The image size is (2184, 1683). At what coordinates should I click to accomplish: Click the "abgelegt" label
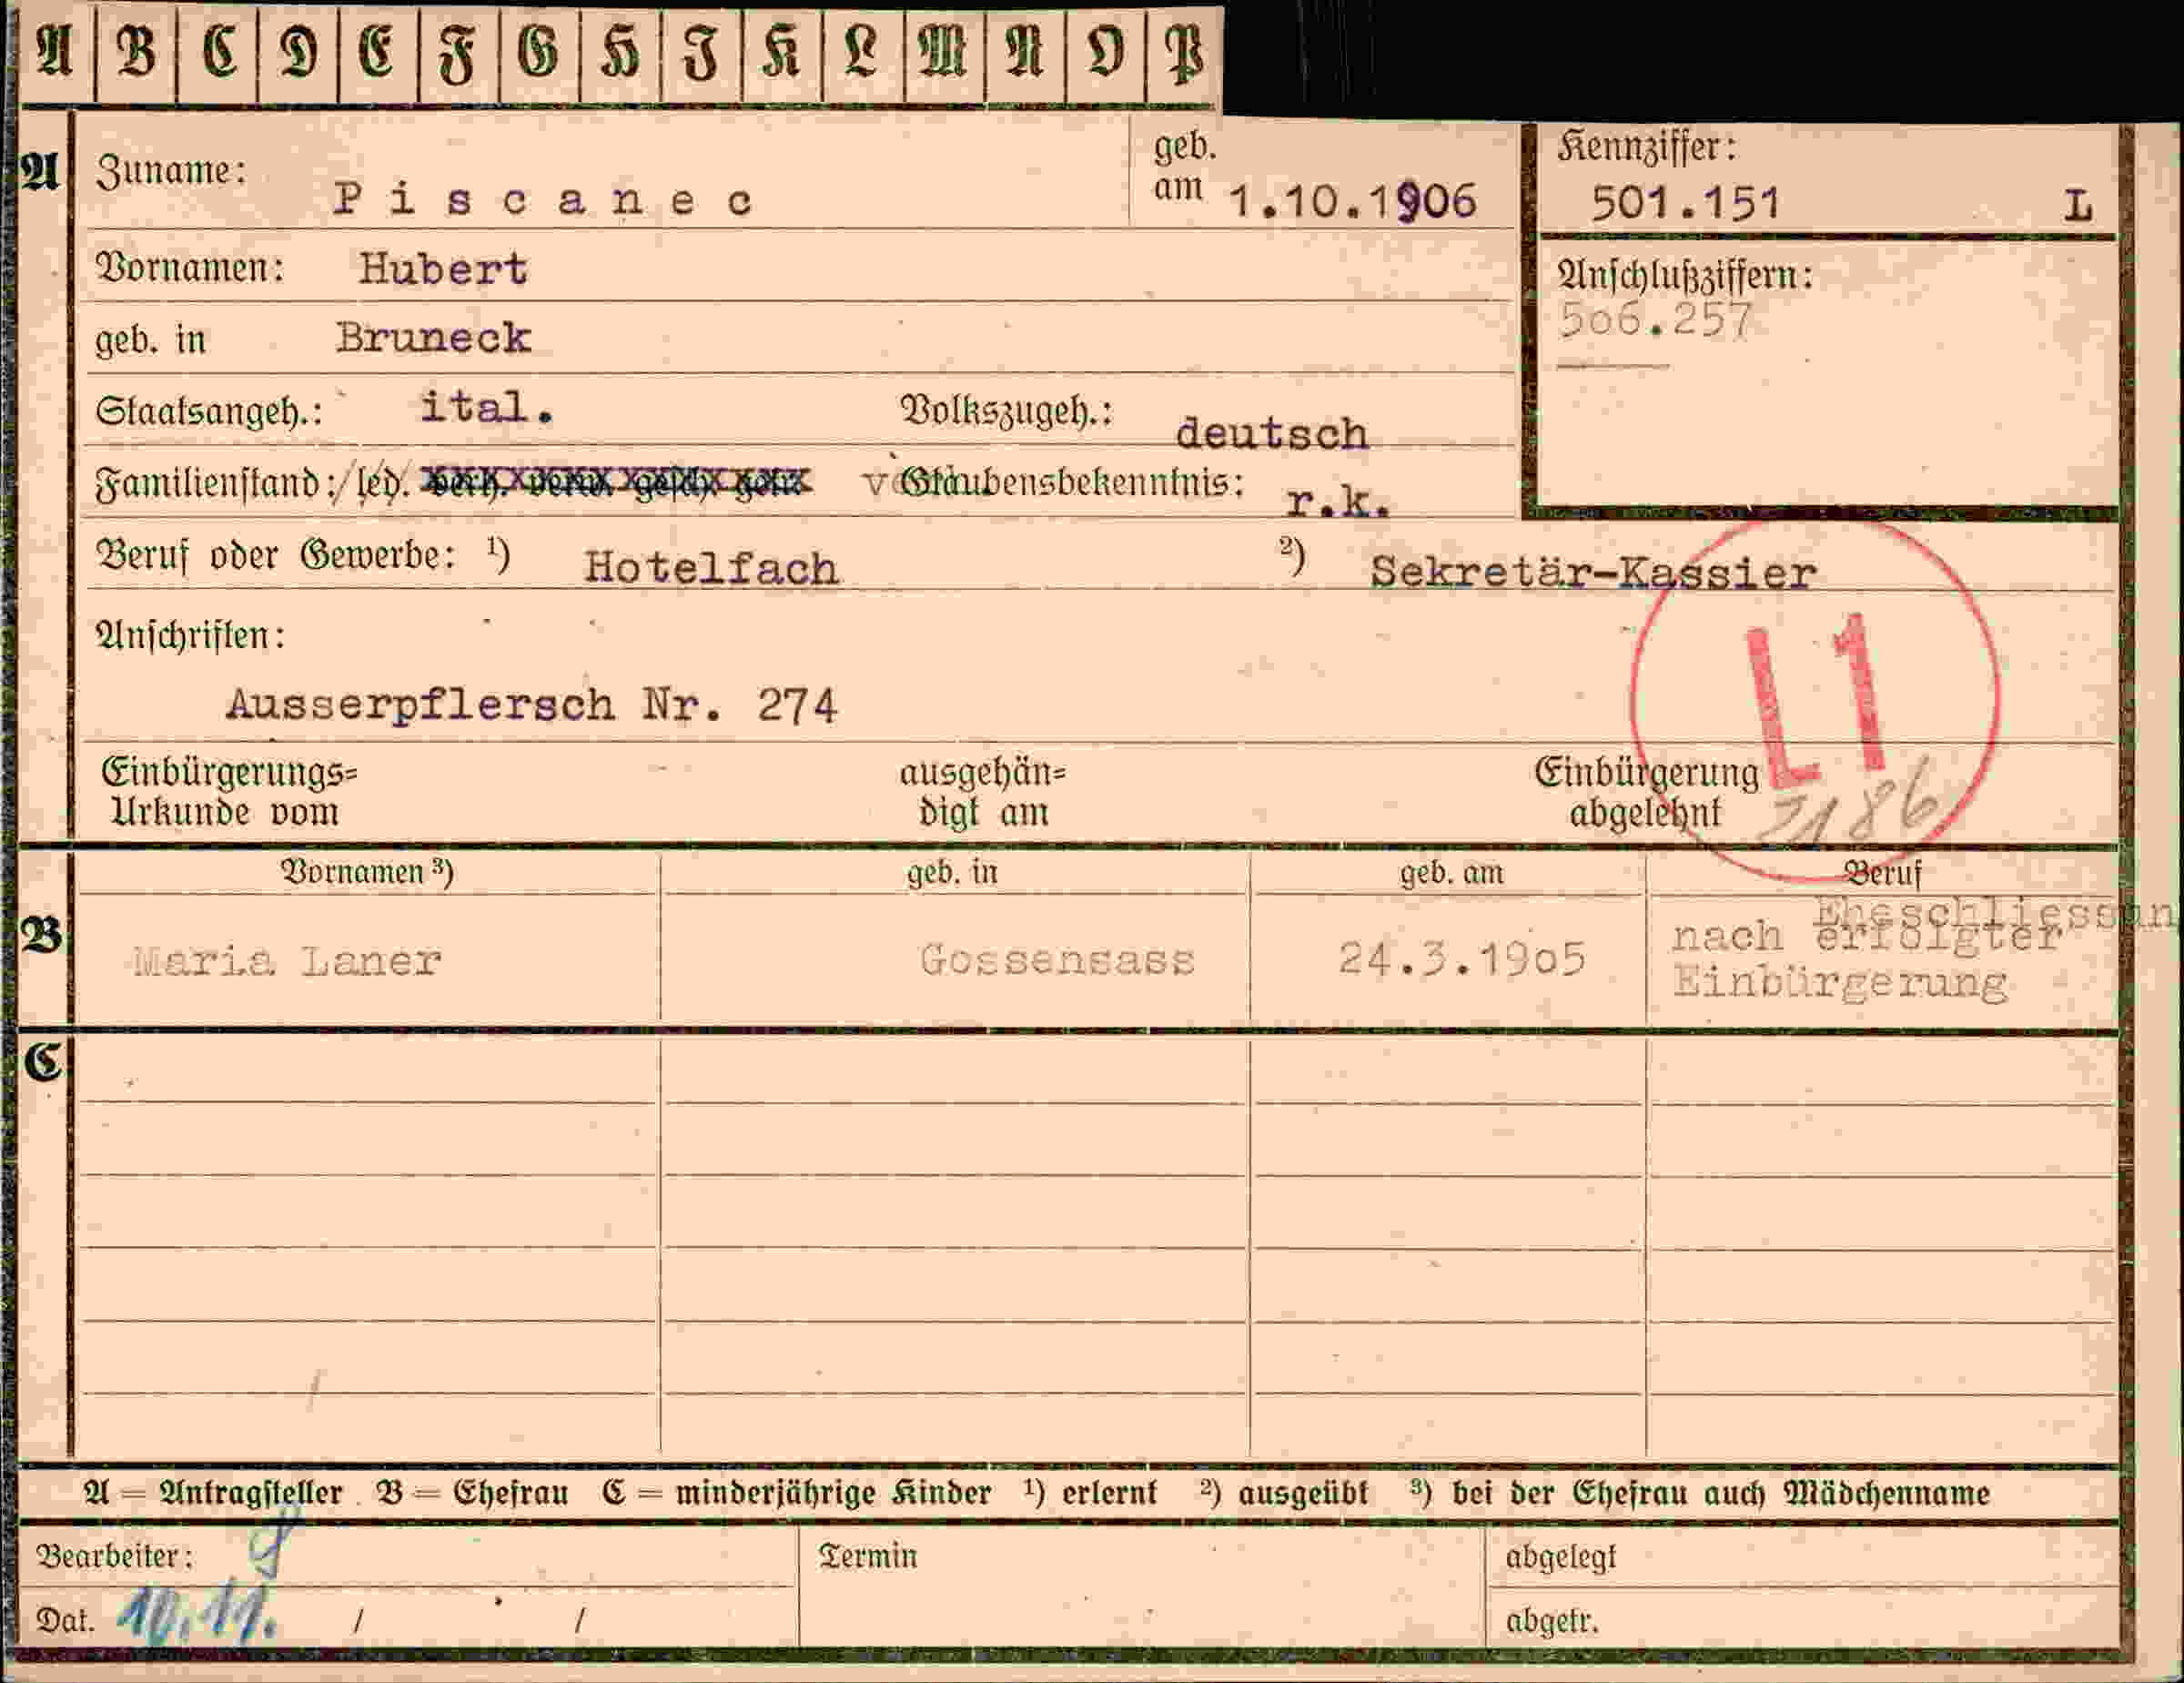point(1560,1557)
